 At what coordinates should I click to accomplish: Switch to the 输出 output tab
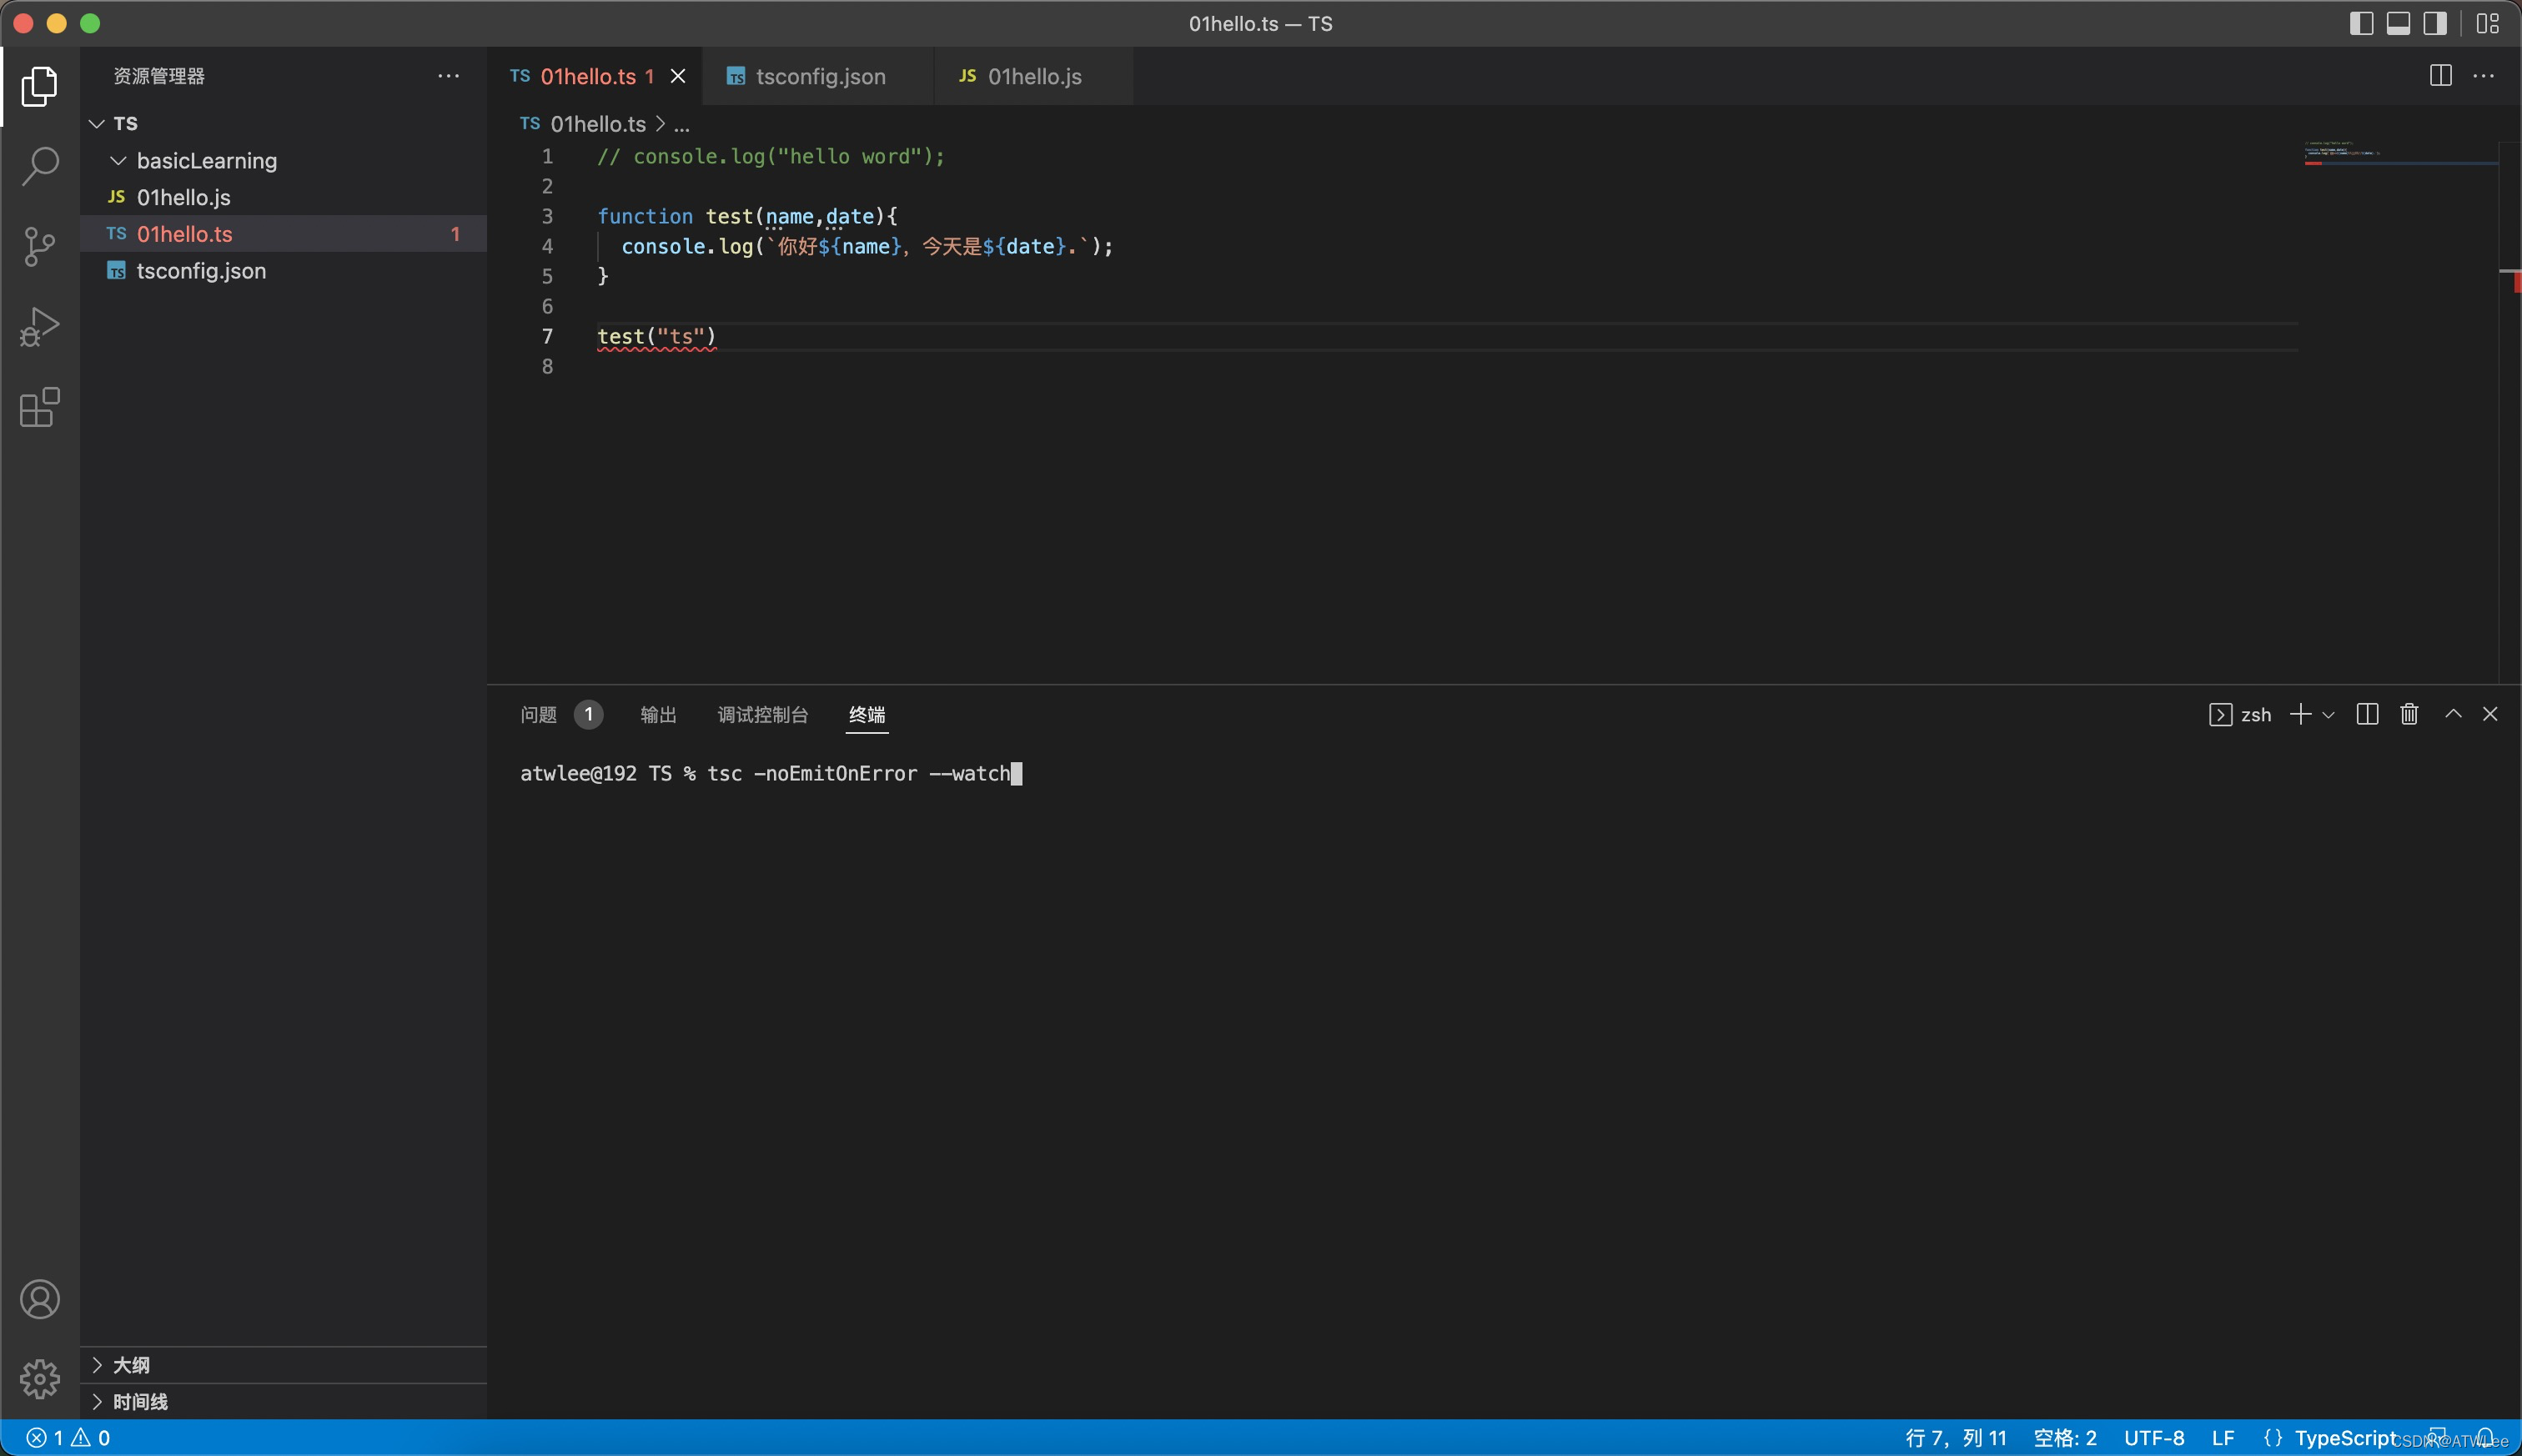[x=658, y=714]
